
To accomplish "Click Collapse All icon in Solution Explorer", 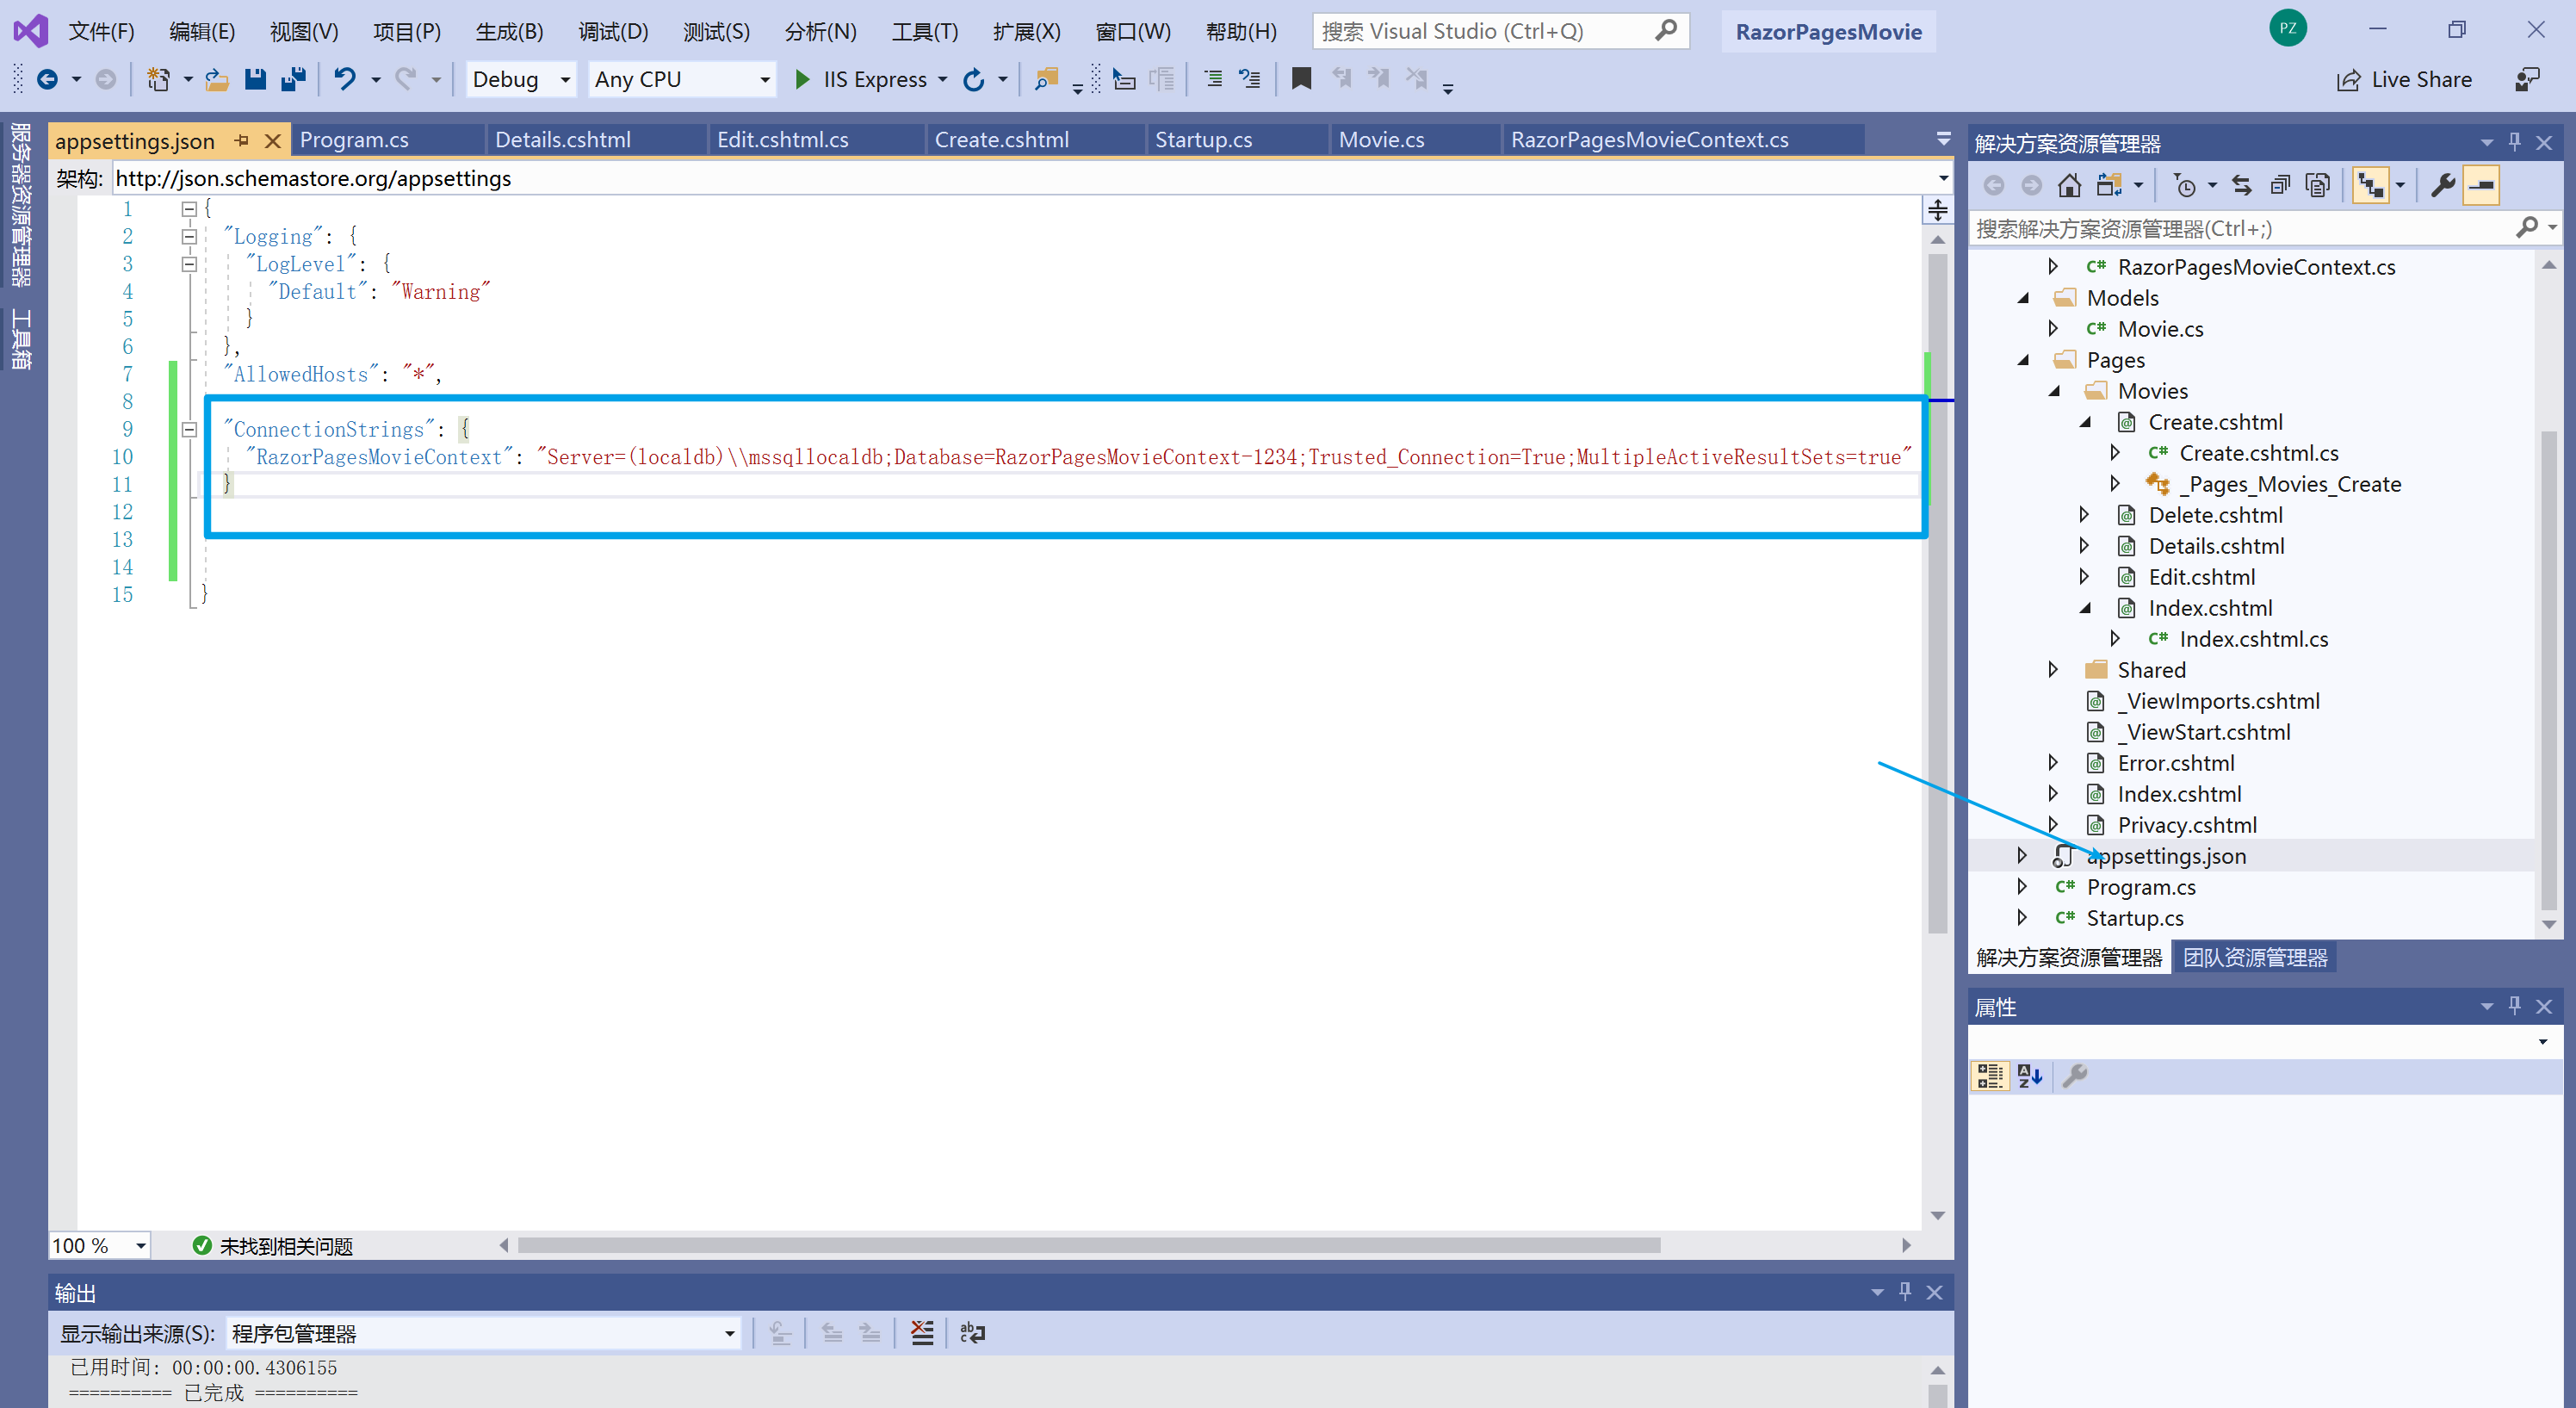I will click(x=2280, y=185).
